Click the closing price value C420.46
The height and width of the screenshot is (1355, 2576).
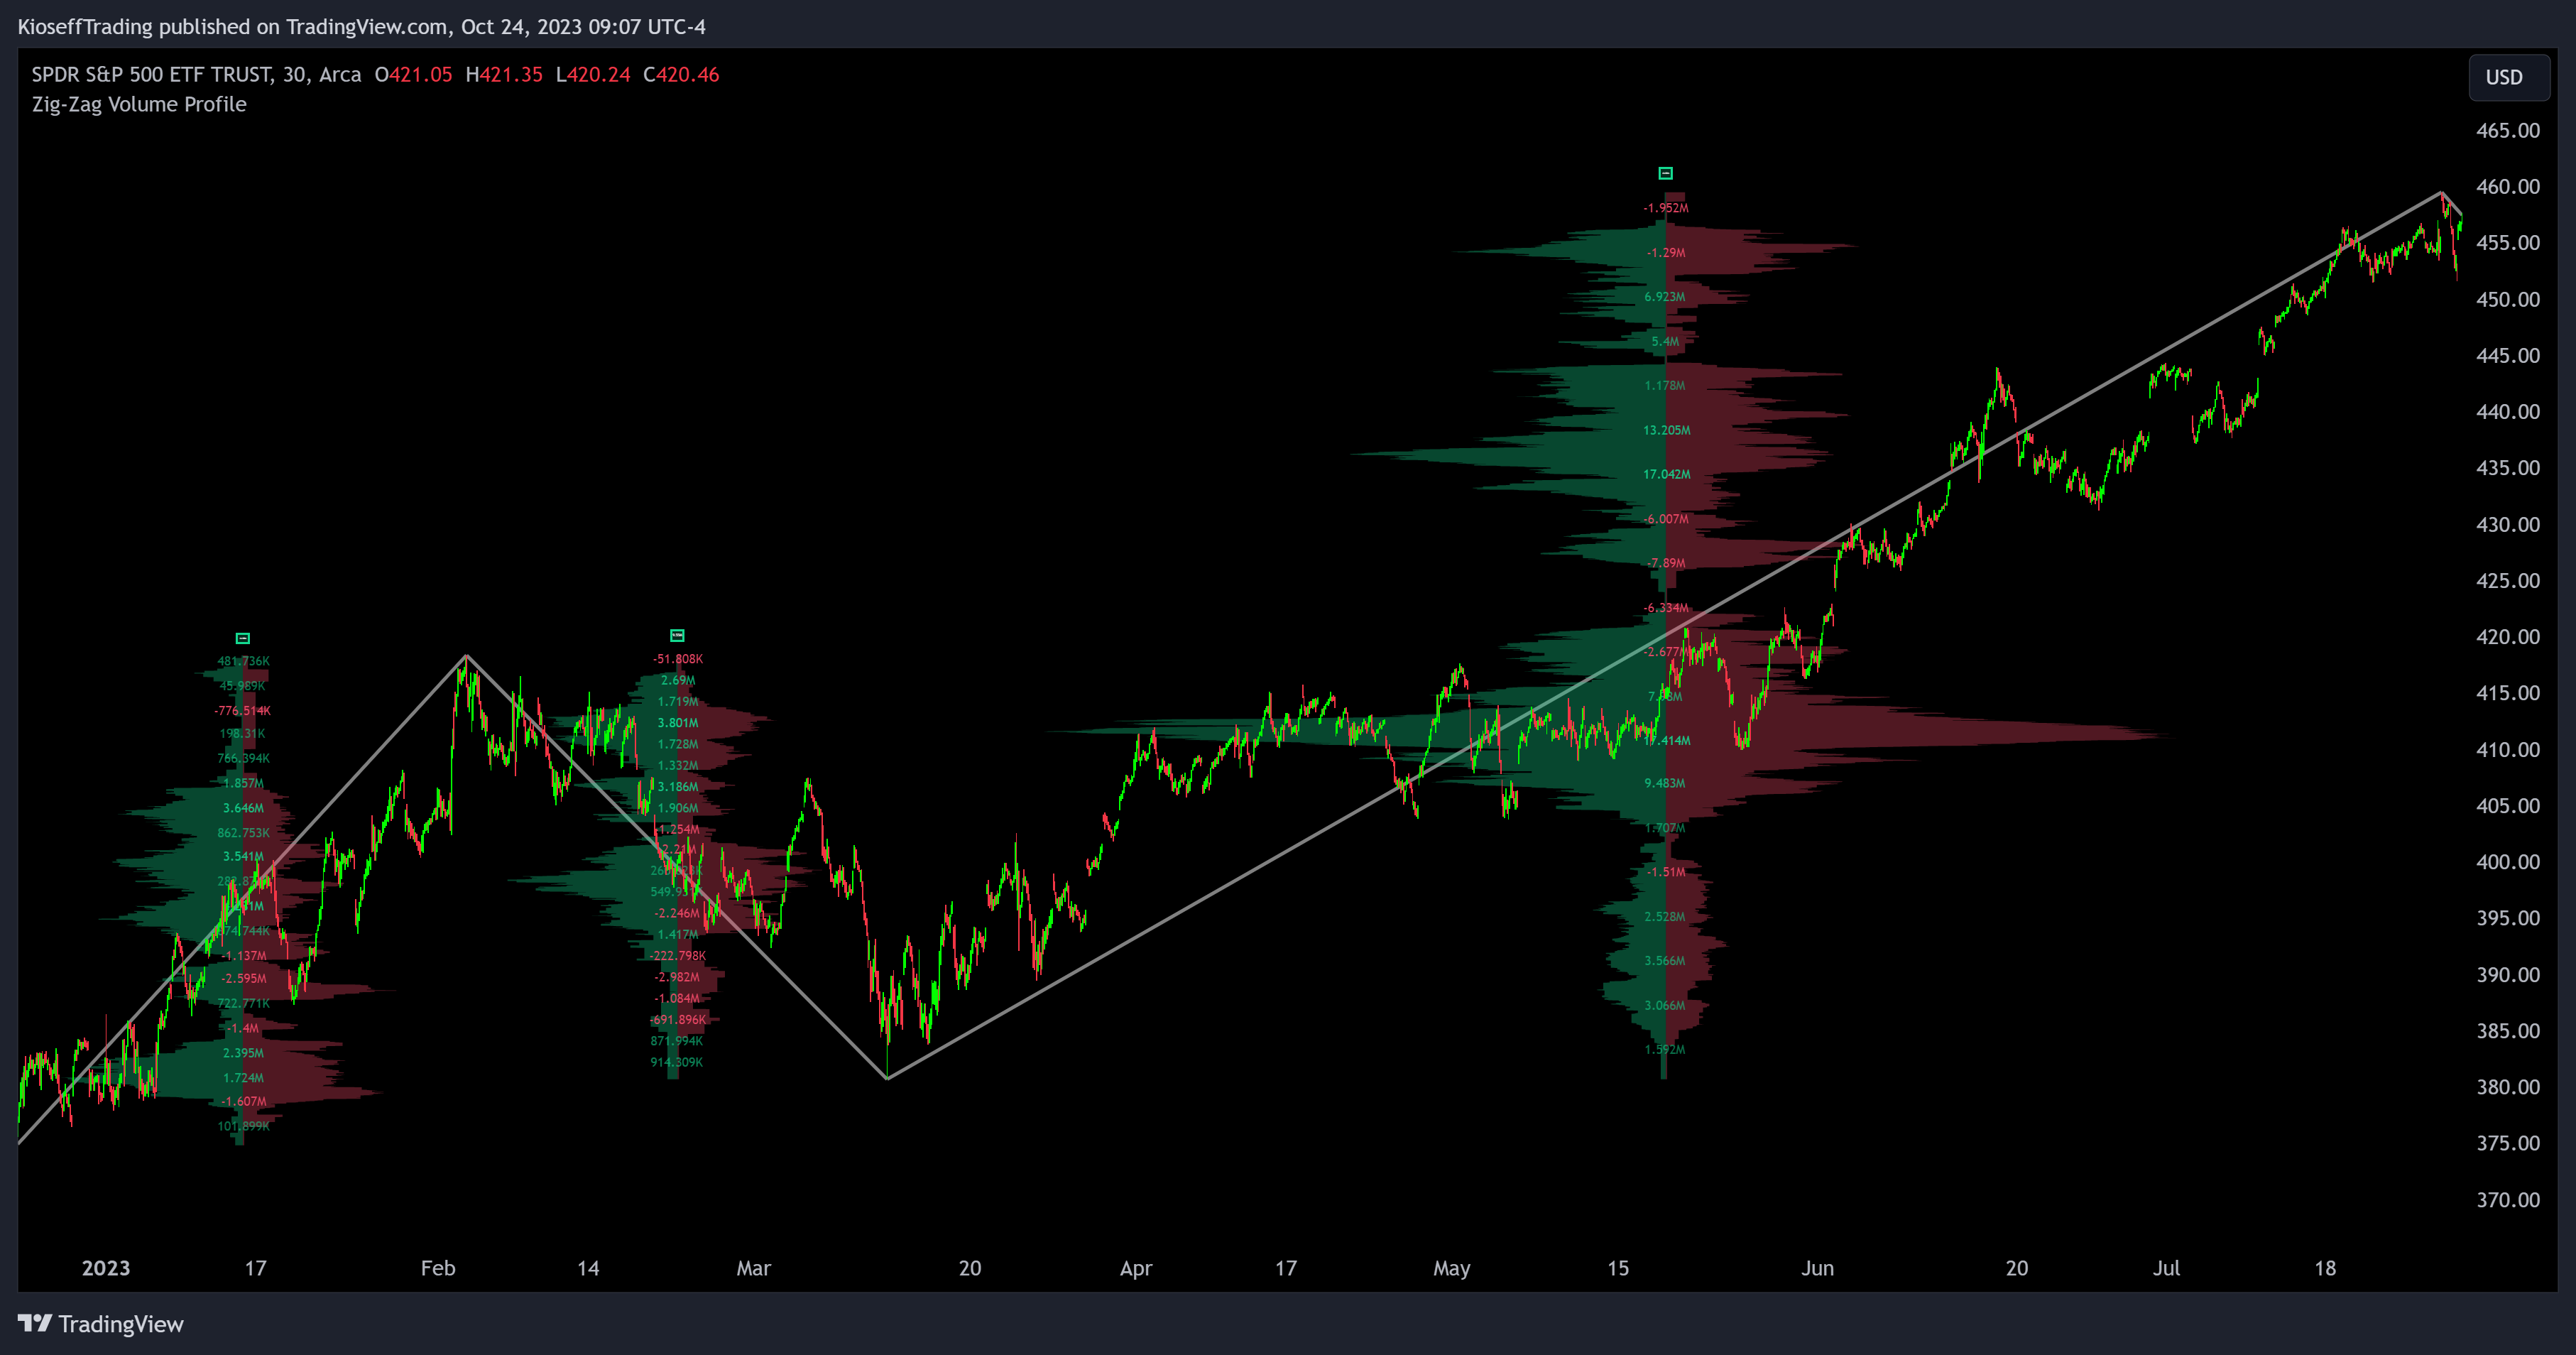click(681, 74)
